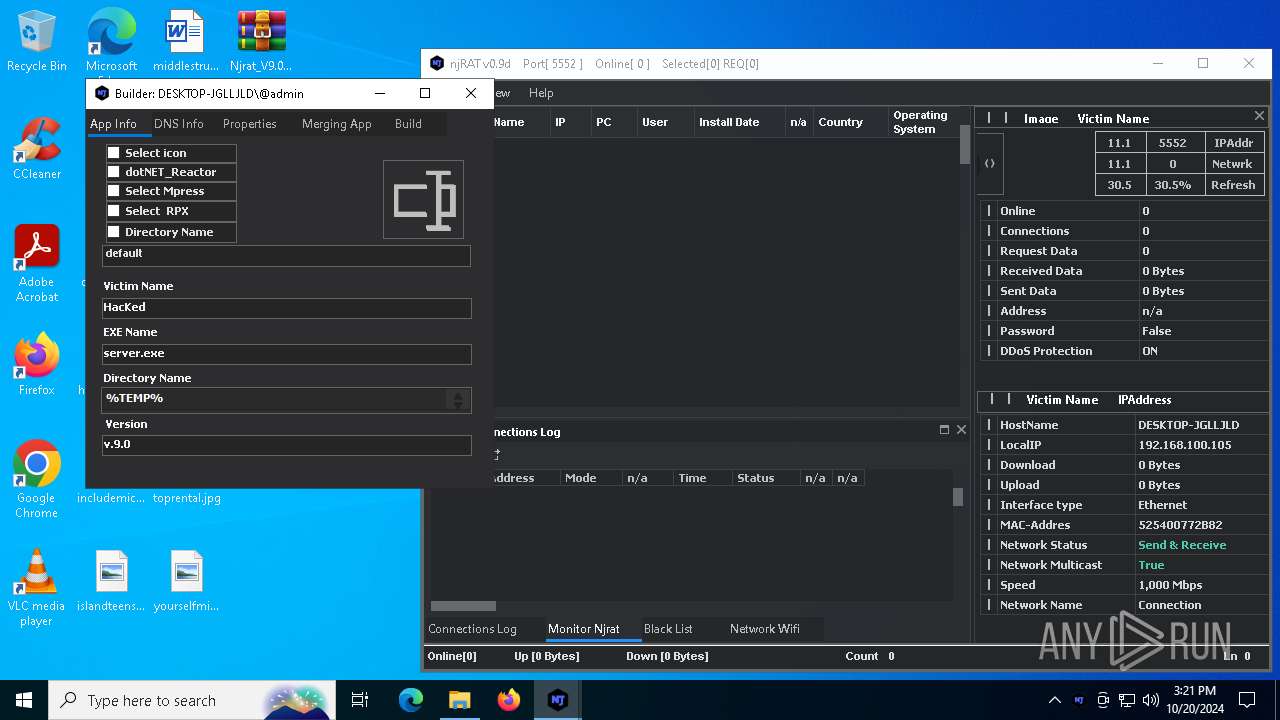Select njRAT taskbar application icon

coord(557,700)
